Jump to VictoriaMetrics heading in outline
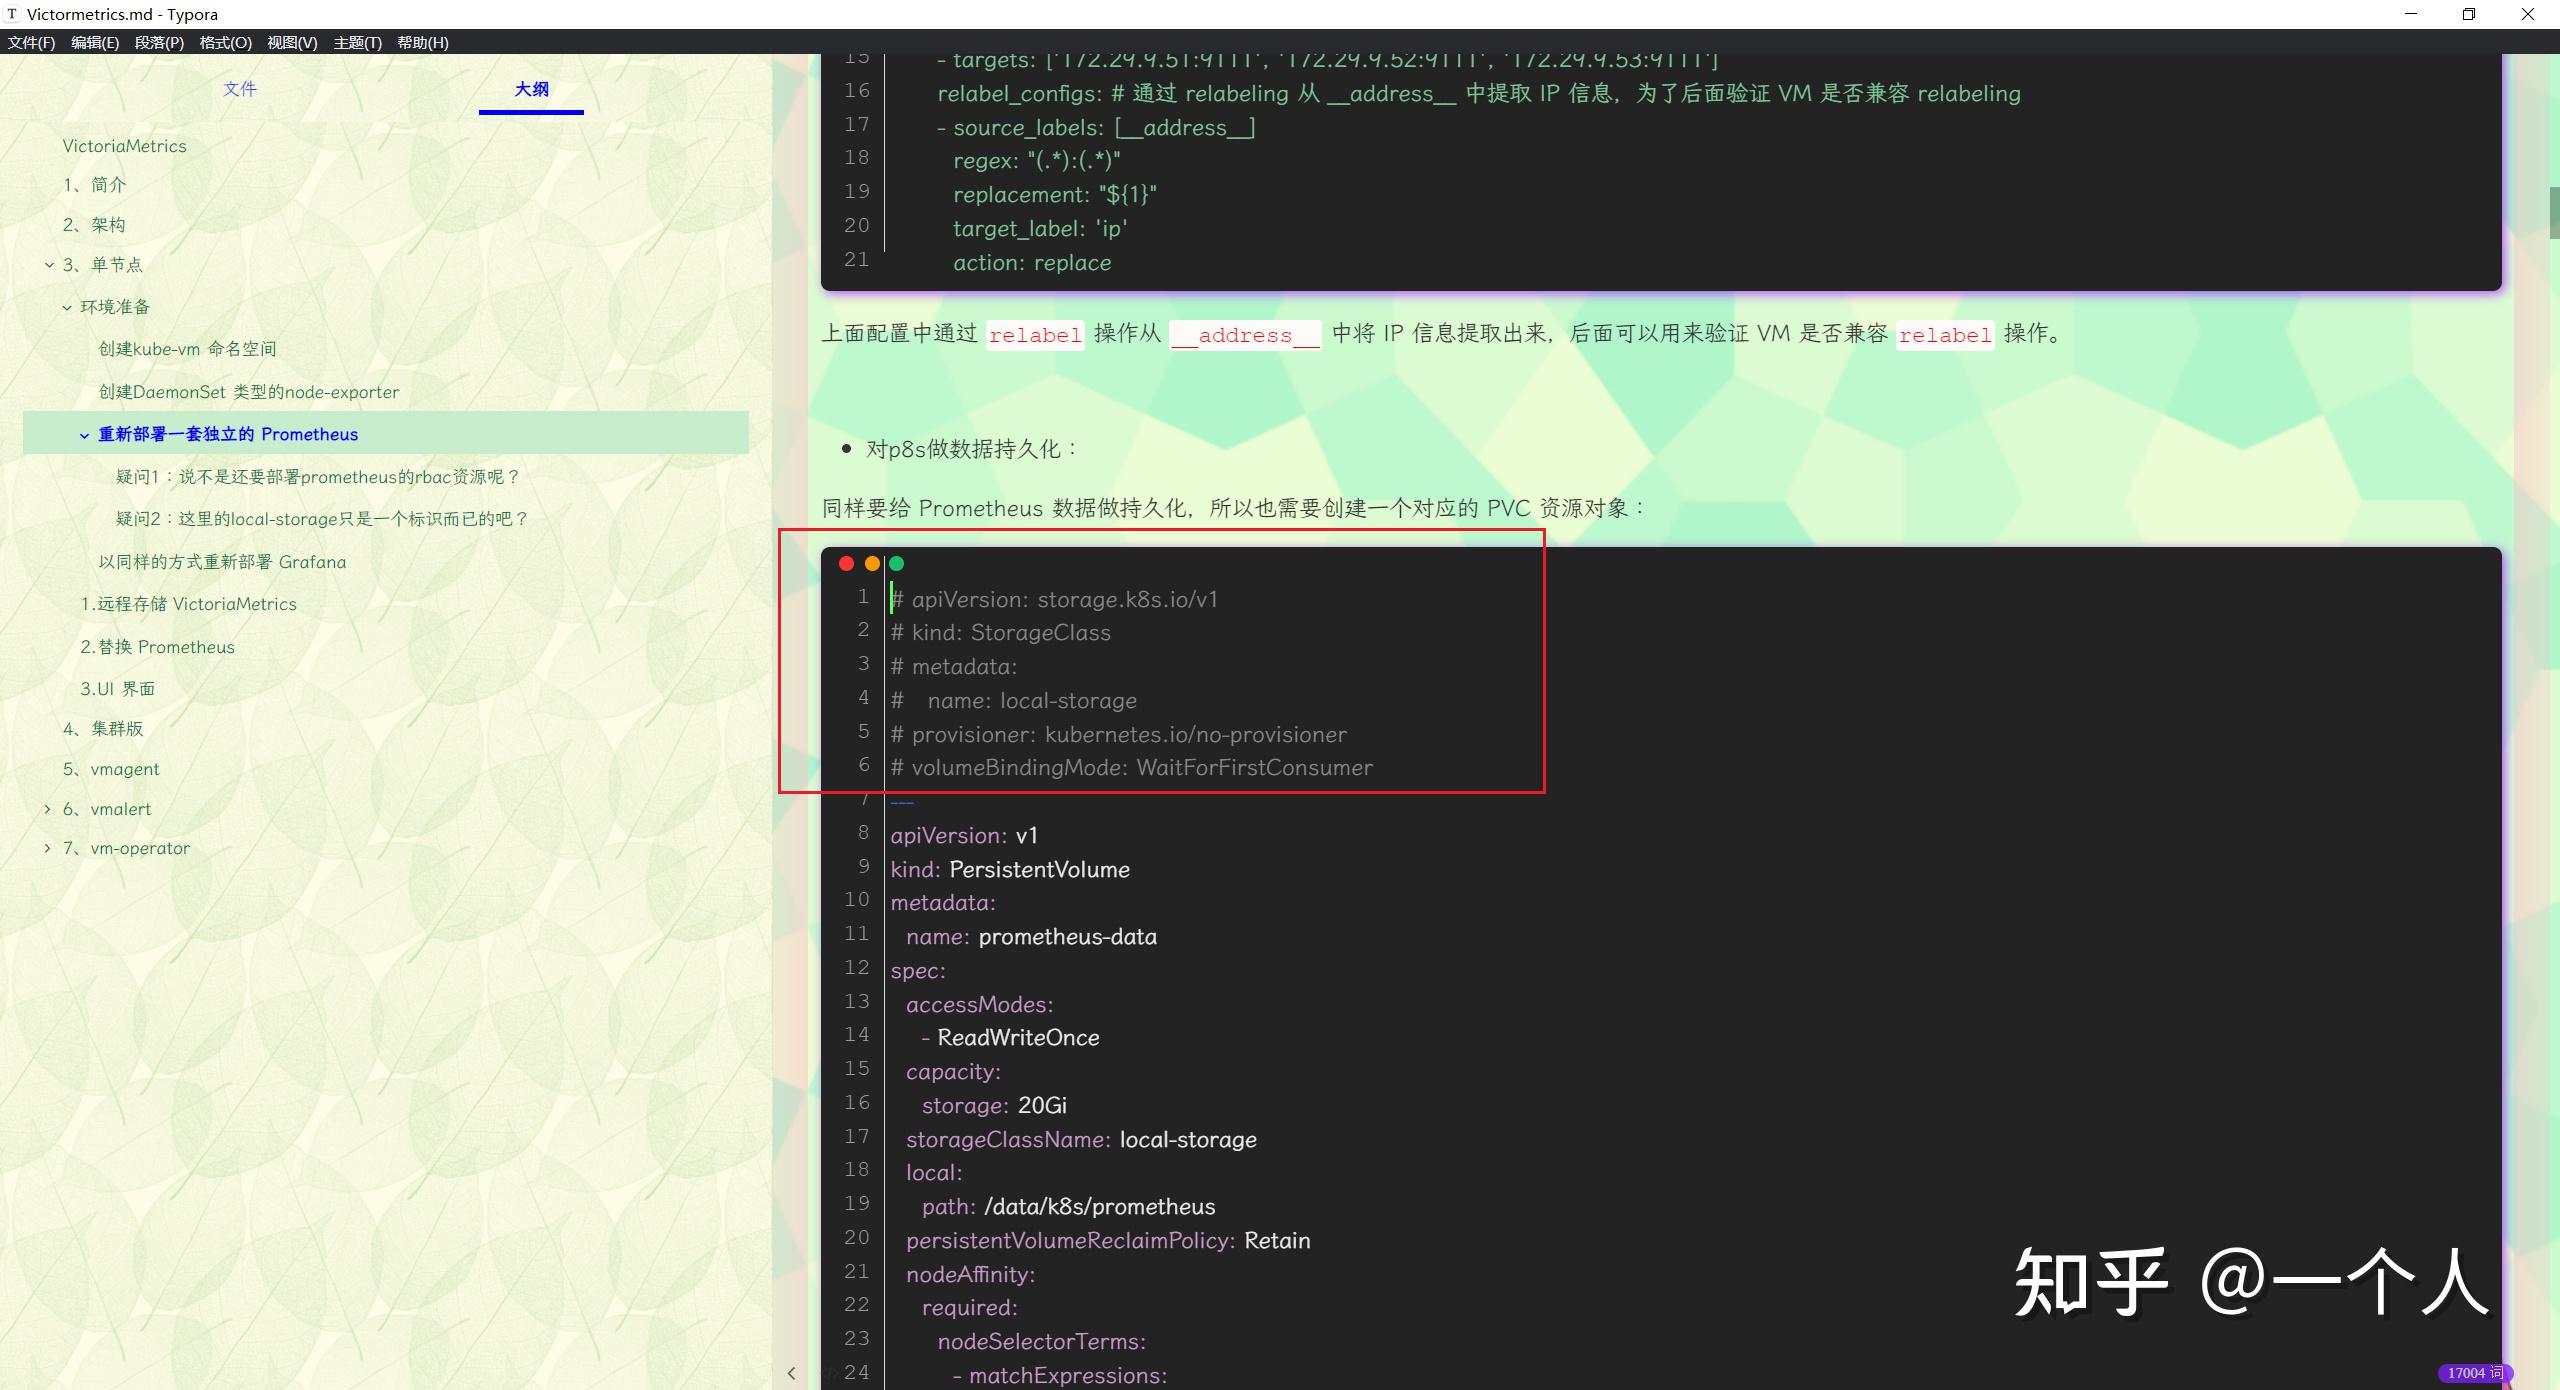The width and height of the screenshot is (2560, 1390). coord(124,146)
